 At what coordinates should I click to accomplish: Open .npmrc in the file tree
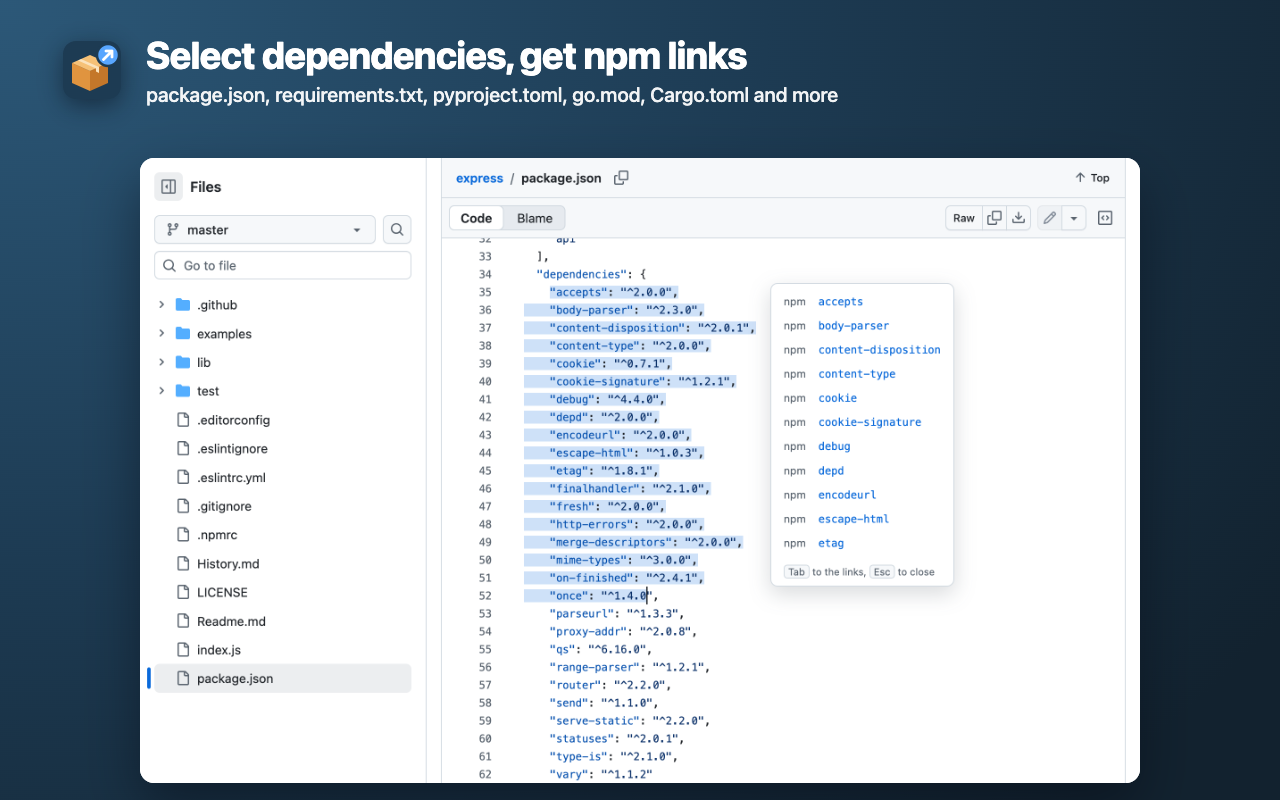[217, 535]
